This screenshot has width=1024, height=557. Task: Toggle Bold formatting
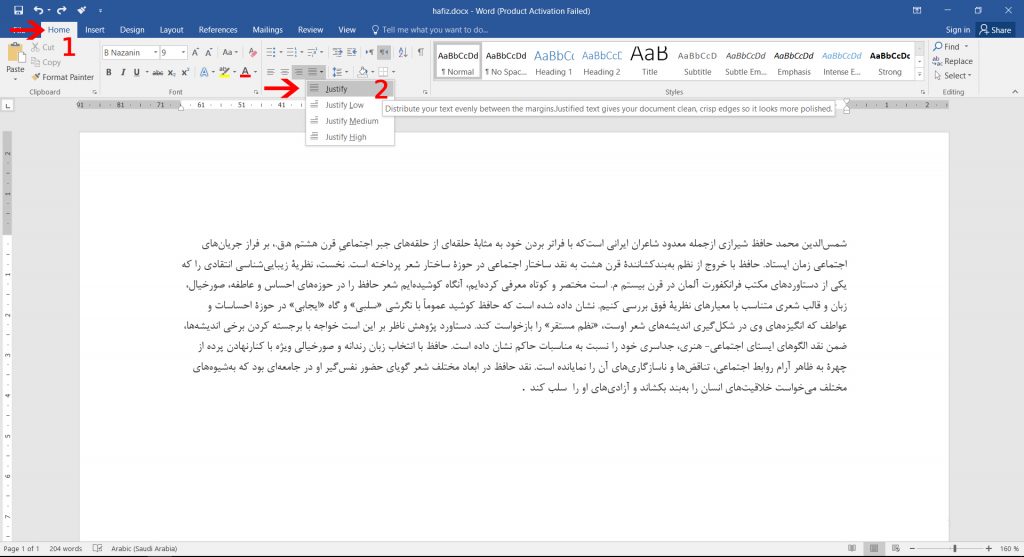coord(108,72)
